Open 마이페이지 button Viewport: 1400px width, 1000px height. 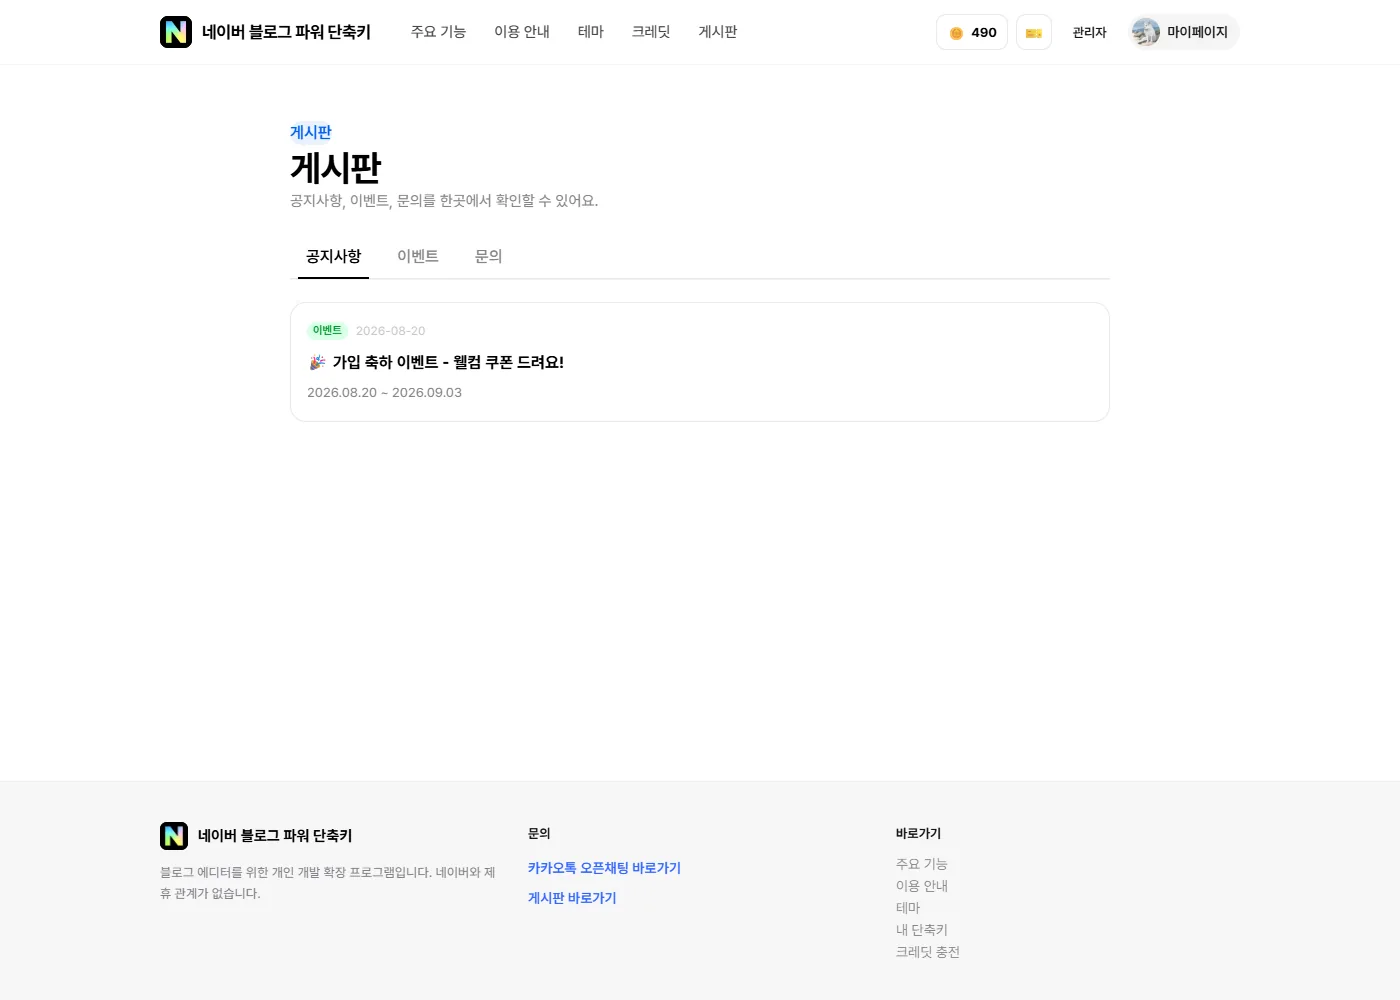[1185, 32]
